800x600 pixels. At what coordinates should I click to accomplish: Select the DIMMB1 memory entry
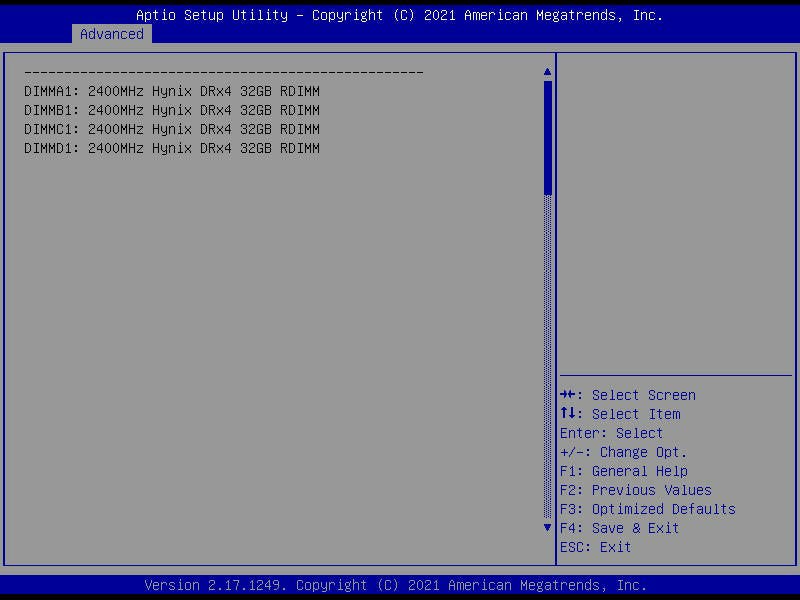(x=172, y=110)
